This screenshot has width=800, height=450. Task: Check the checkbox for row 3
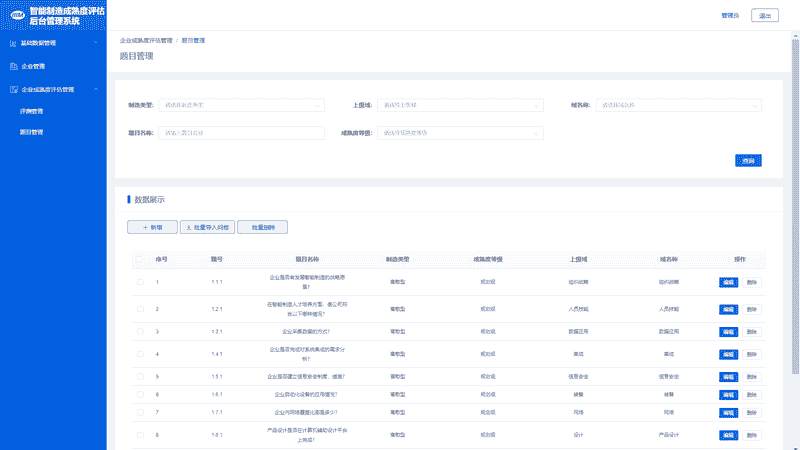coord(140,332)
